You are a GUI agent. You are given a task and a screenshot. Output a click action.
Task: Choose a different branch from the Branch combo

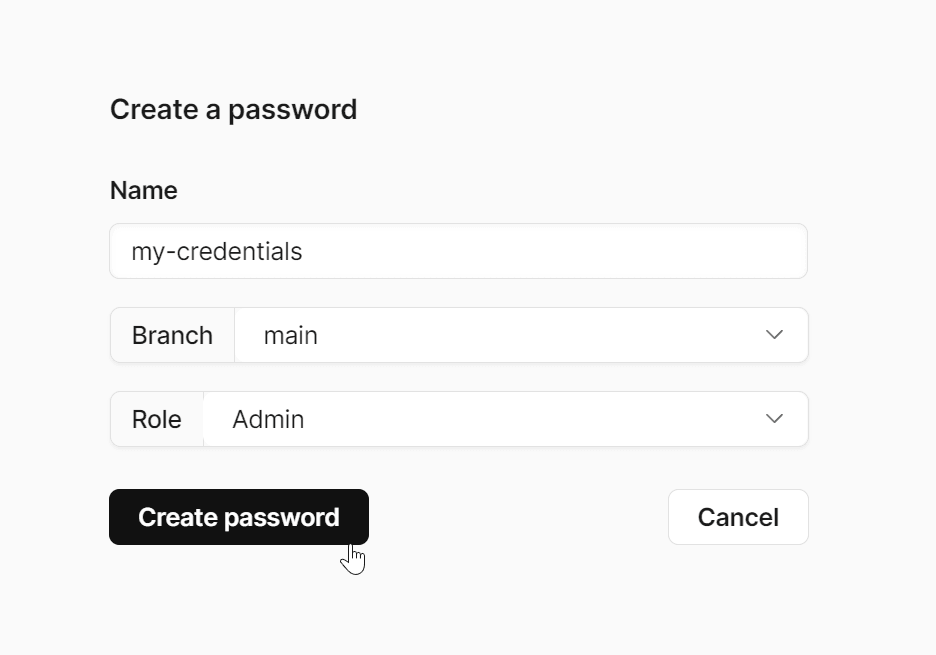tap(520, 335)
